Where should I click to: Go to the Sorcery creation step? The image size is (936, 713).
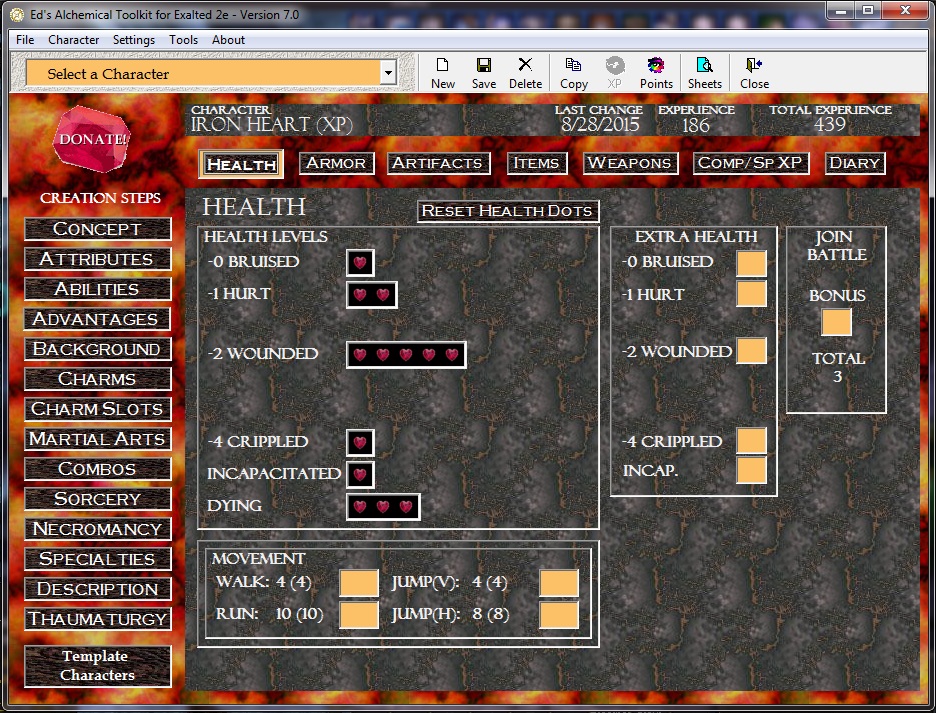click(97, 499)
